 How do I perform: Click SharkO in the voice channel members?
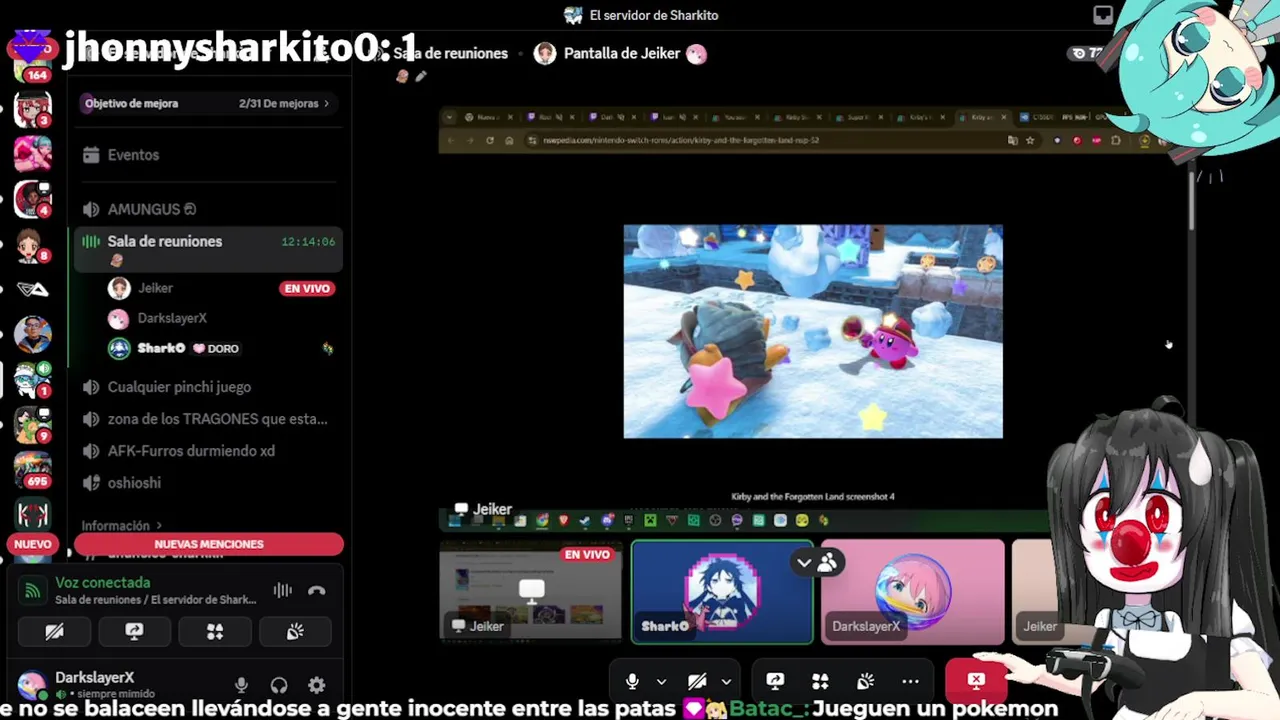[x=160, y=348]
